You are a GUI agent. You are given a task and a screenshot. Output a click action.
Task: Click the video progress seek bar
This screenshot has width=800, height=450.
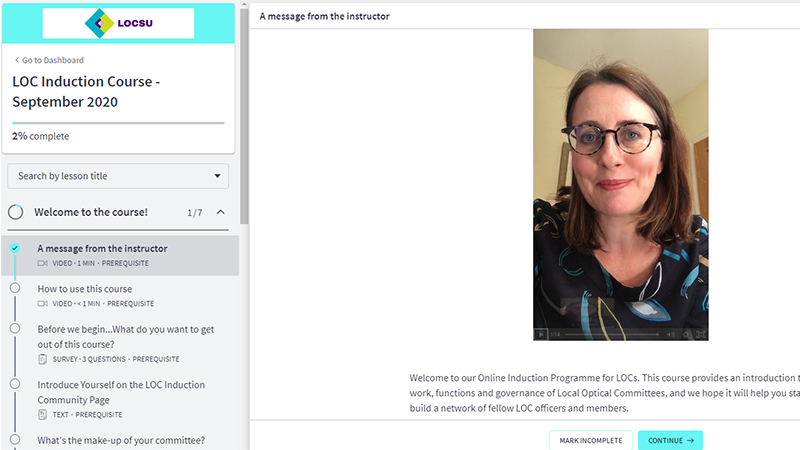pos(612,335)
